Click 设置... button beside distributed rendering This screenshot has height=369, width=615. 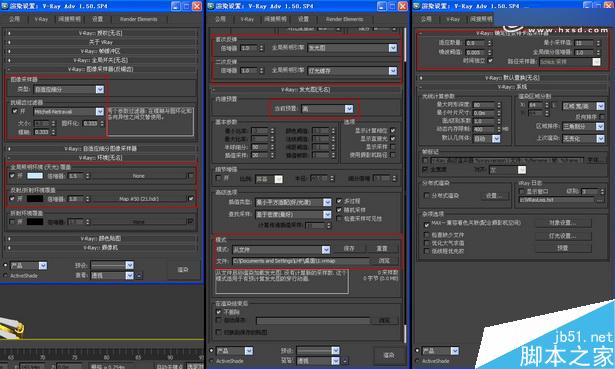pos(496,195)
